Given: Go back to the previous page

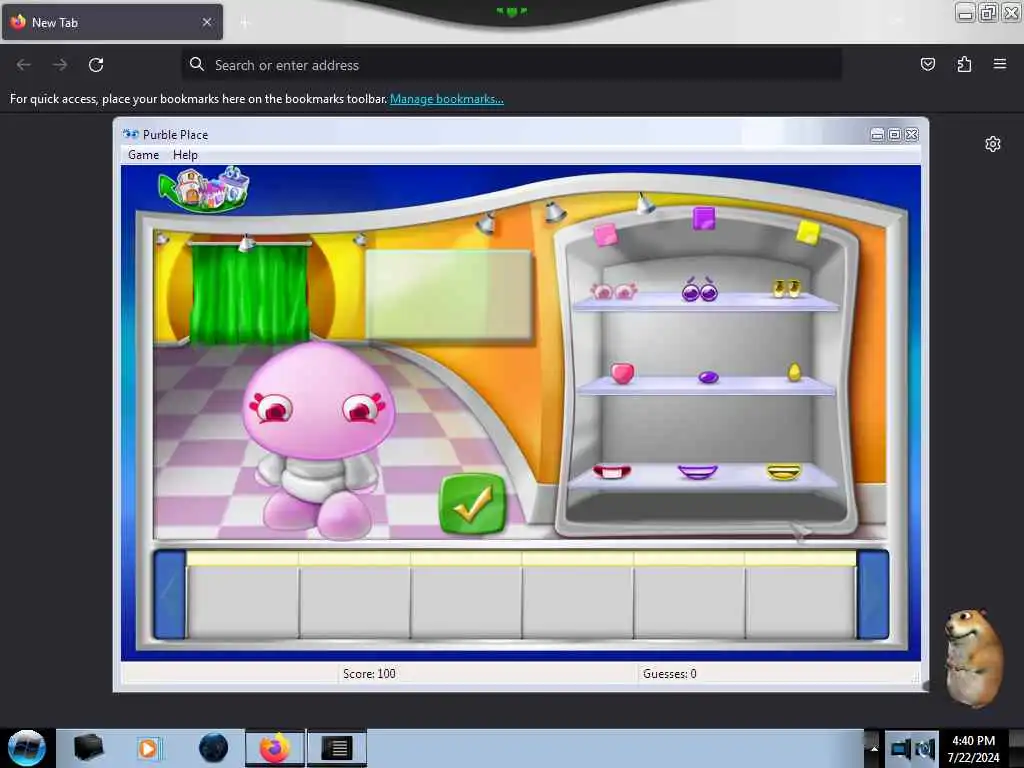Looking at the screenshot, I should (24, 65).
